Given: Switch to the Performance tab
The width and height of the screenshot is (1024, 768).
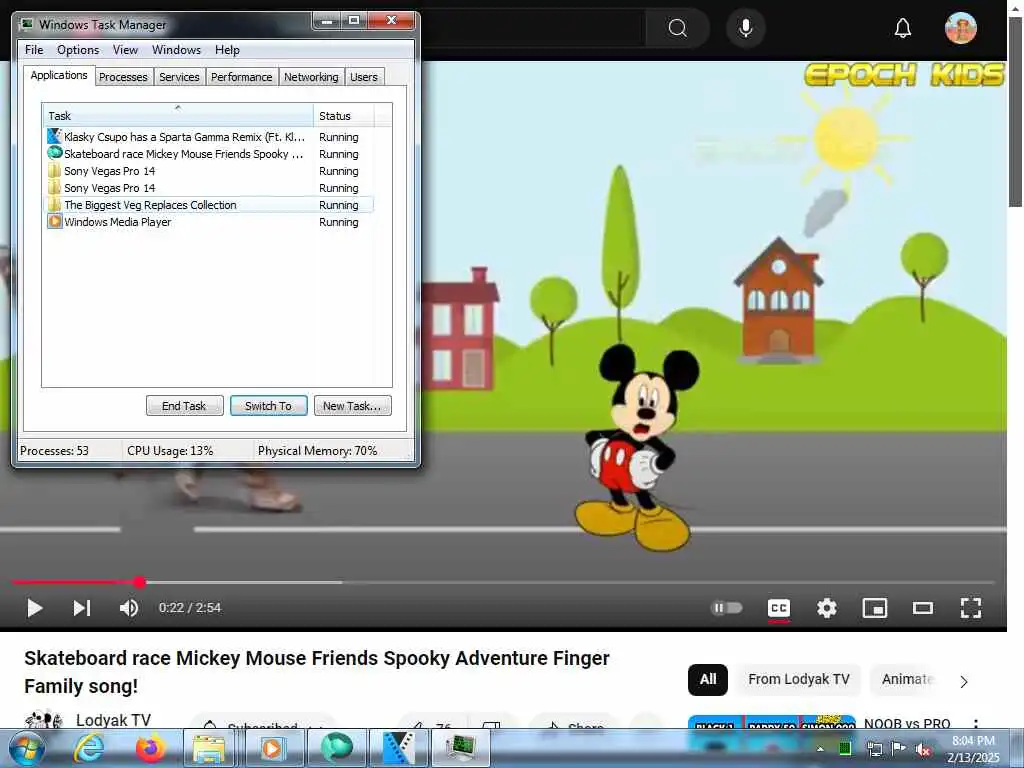Looking at the screenshot, I should (241, 77).
